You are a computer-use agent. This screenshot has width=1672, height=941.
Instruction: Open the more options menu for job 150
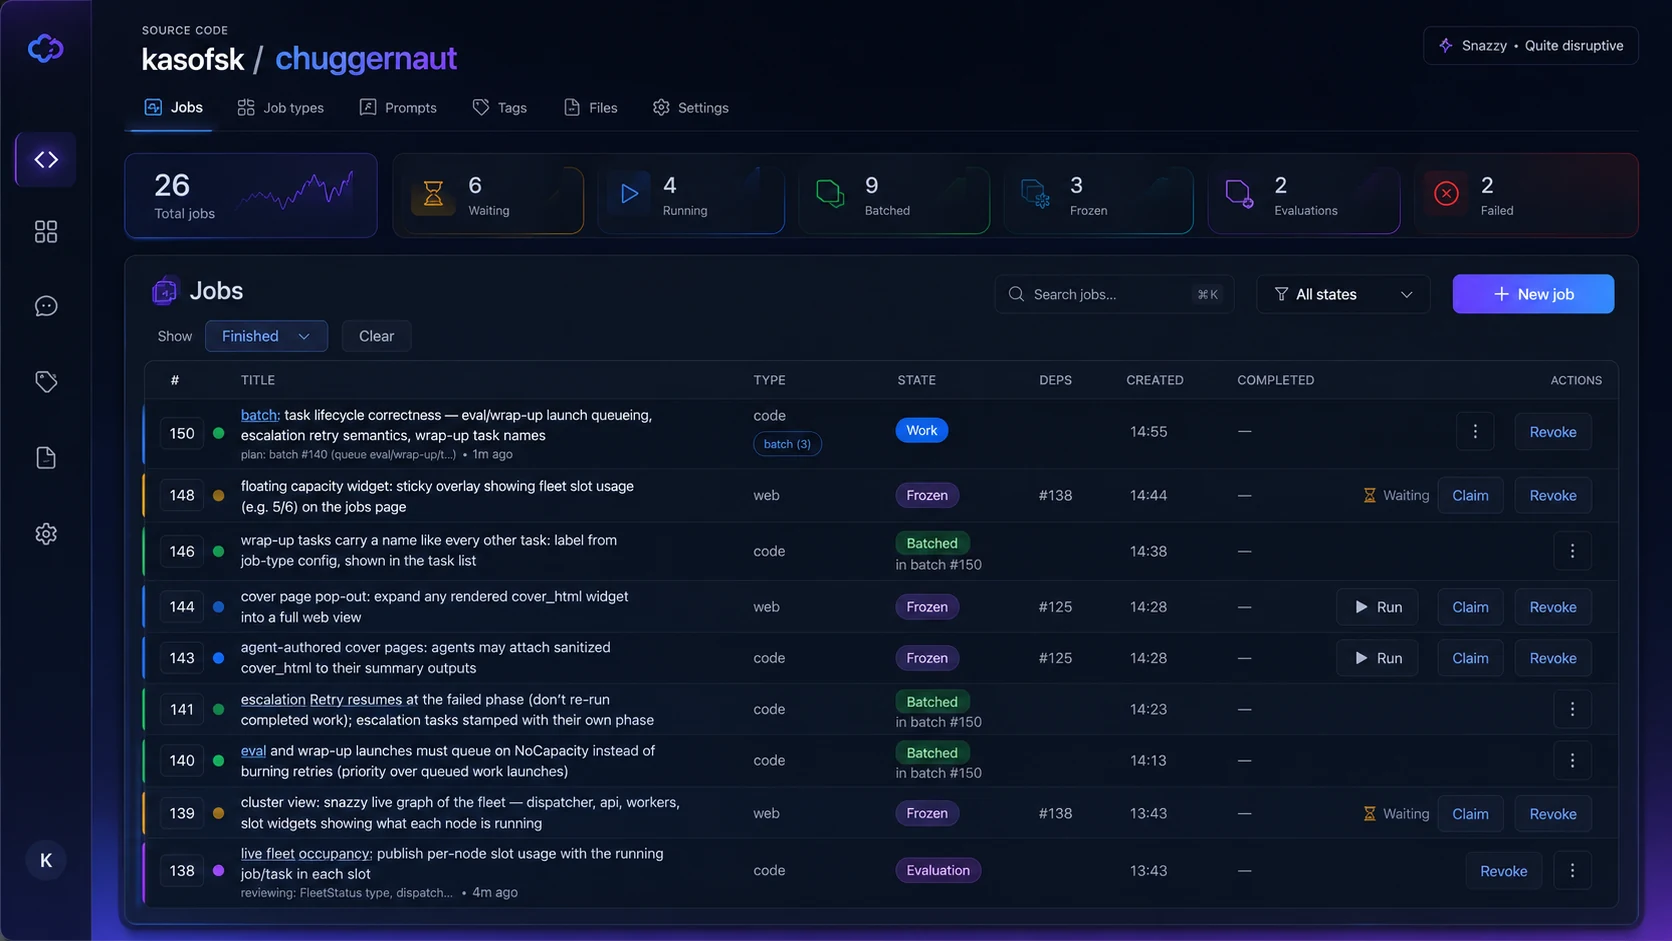coord(1475,432)
